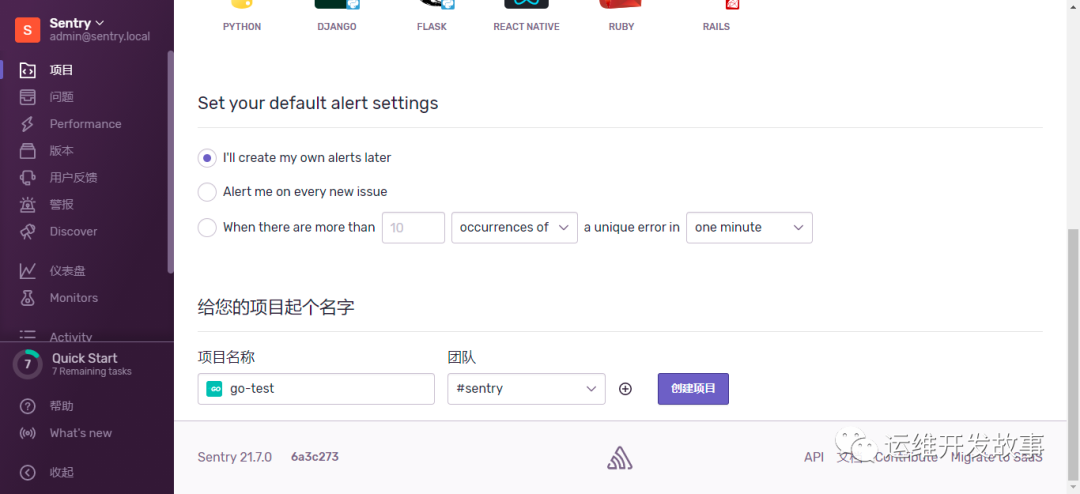Screen dimensions: 1080x494
Task: Expand the Sentry organization dropdown
Action: pos(76,23)
